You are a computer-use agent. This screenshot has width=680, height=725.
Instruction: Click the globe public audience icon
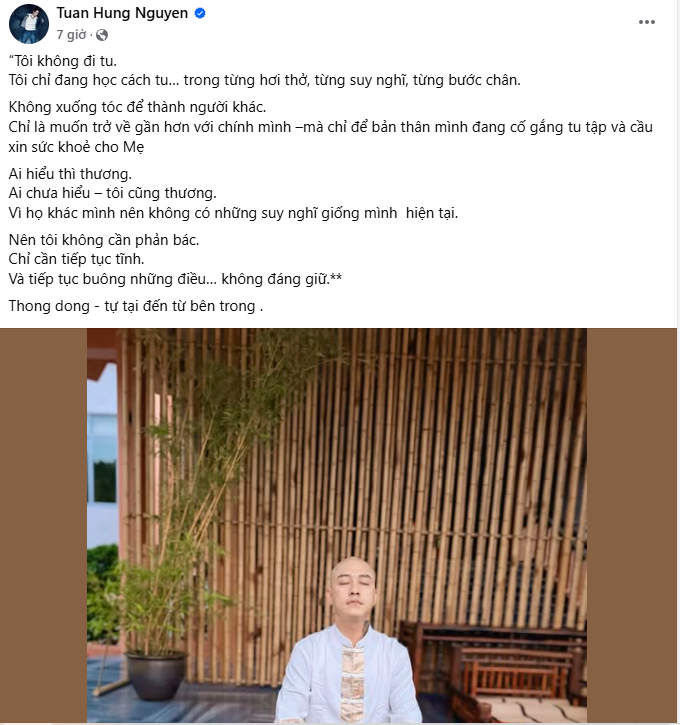coord(102,35)
